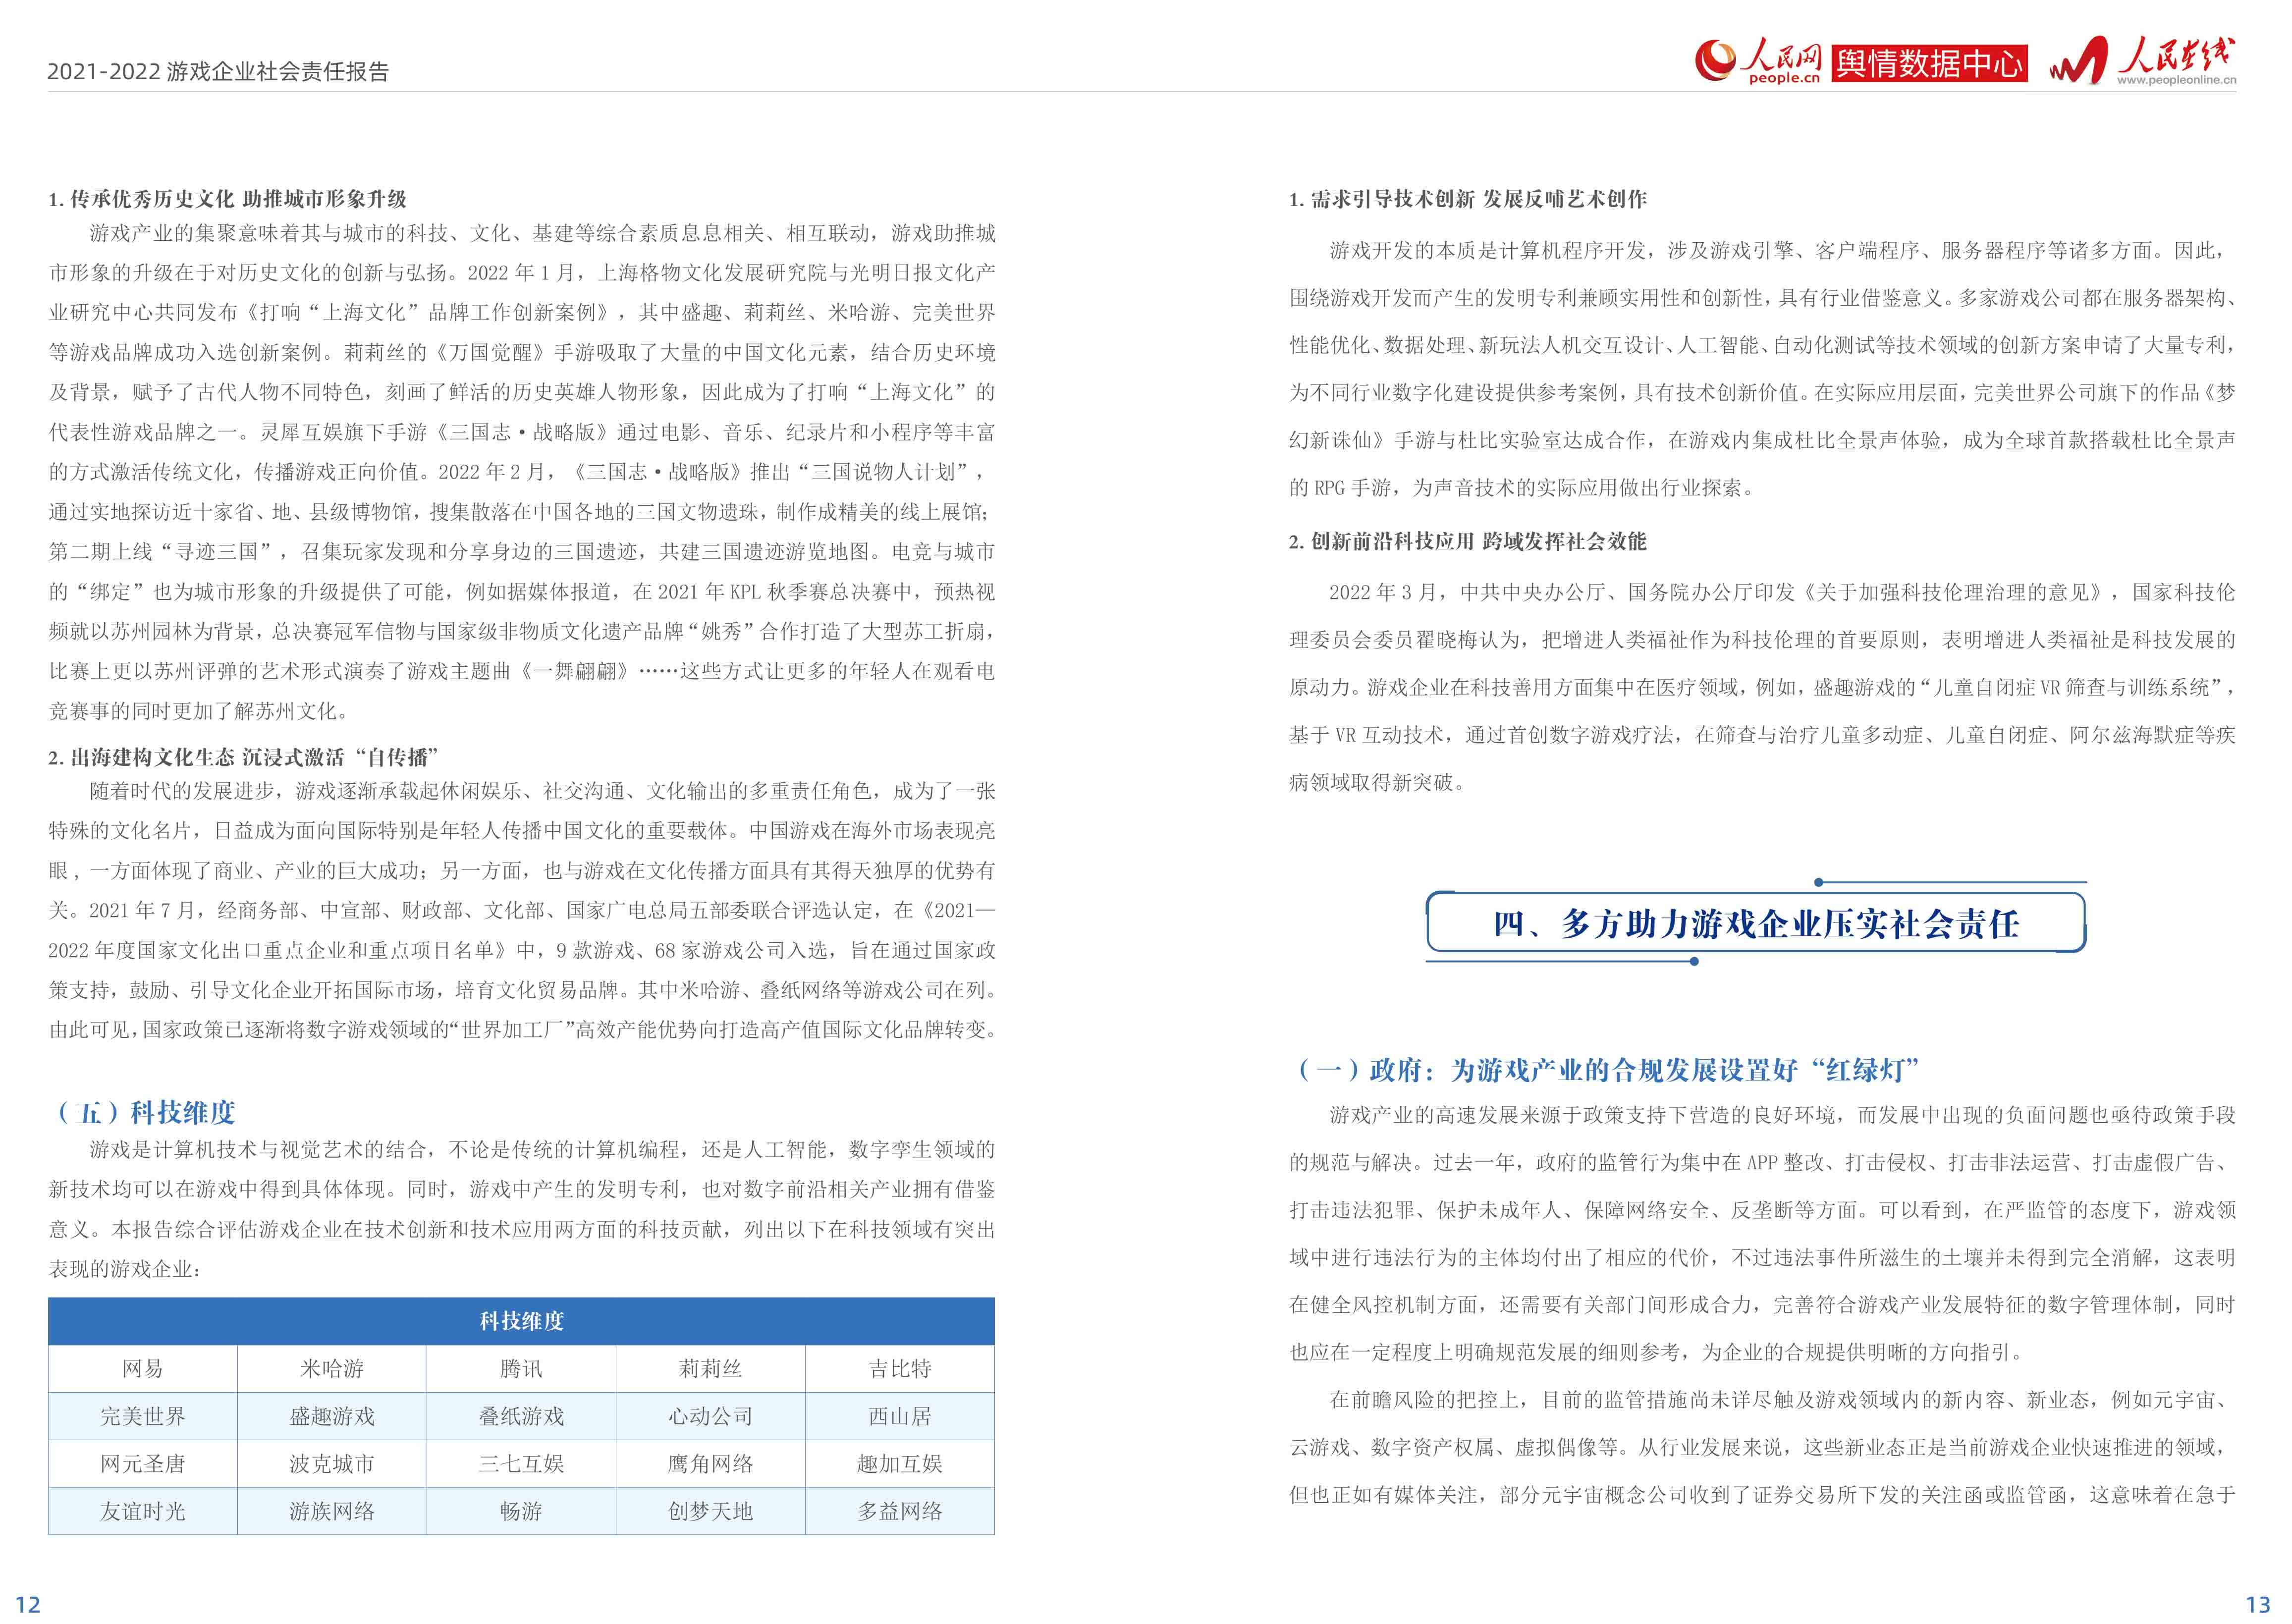The width and height of the screenshot is (2292, 1624).
Task: Select table cell 叠纸游戏
Action: pyautogui.click(x=521, y=1416)
